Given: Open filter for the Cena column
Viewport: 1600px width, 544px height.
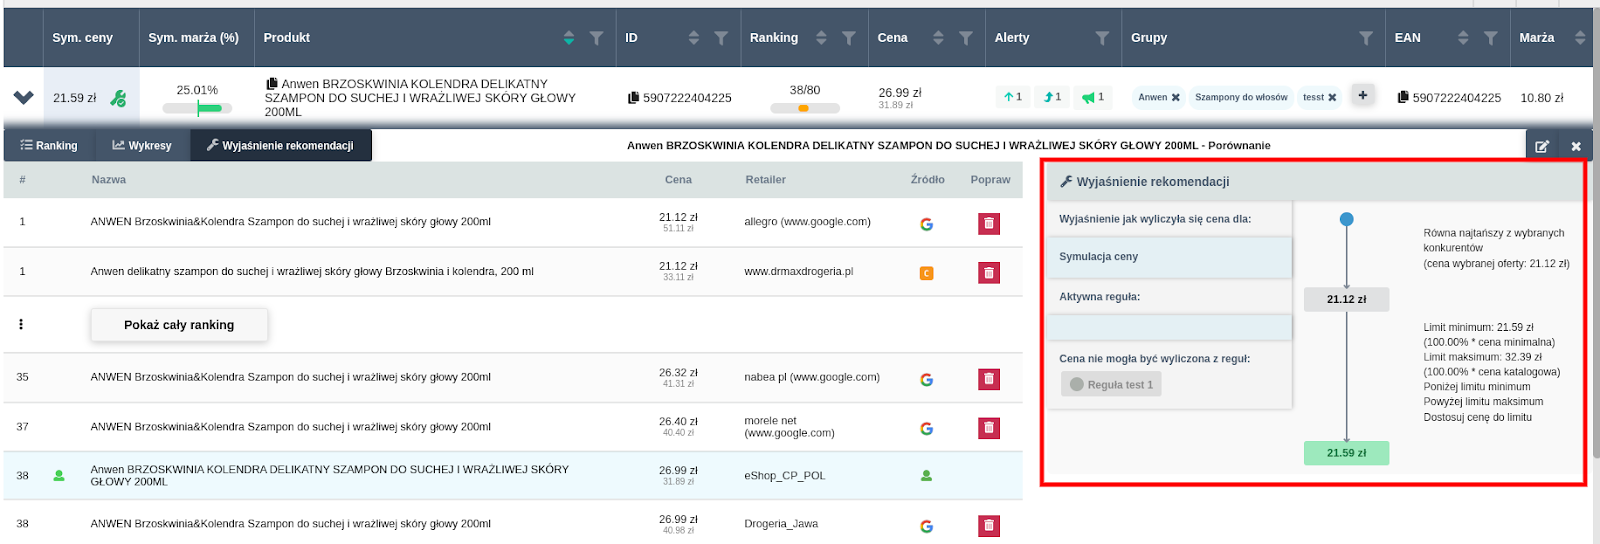Looking at the screenshot, I should point(966,38).
